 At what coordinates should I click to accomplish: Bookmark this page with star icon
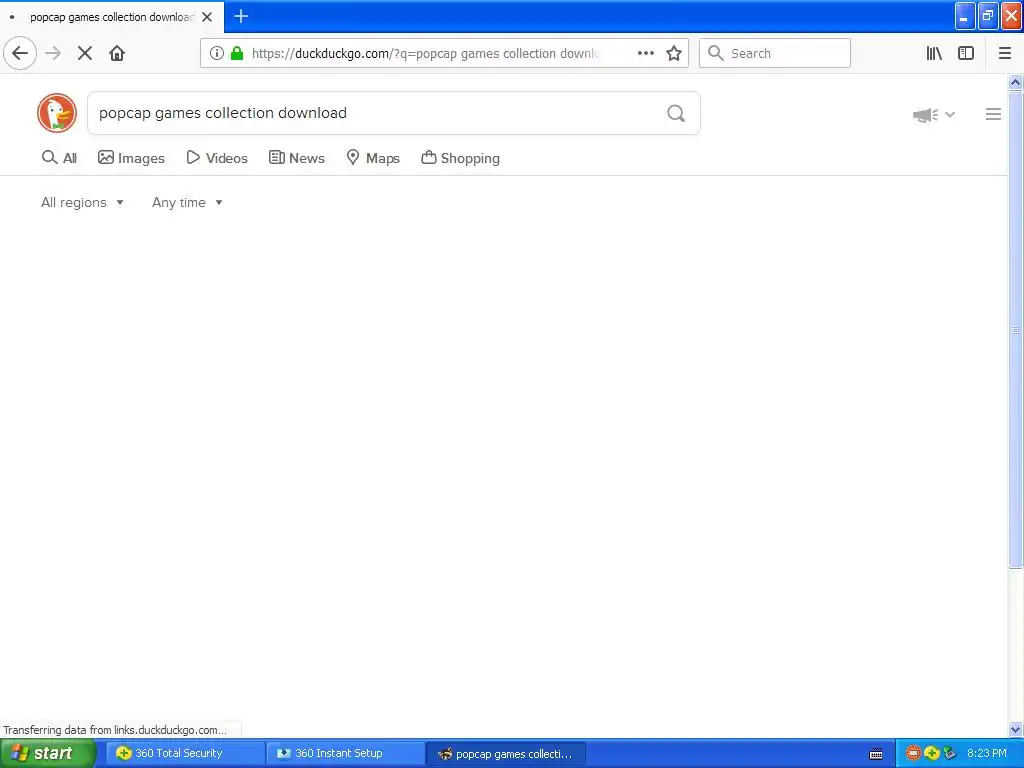pyautogui.click(x=674, y=53)
